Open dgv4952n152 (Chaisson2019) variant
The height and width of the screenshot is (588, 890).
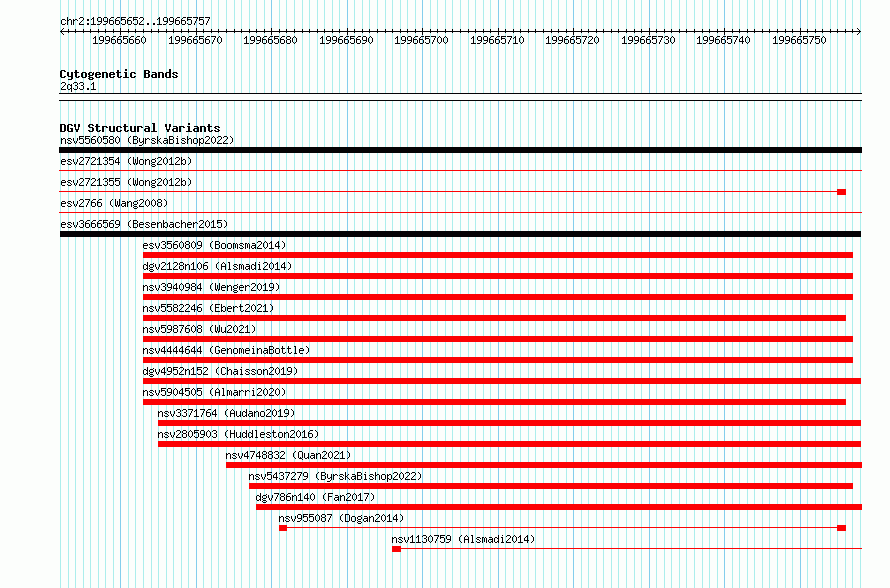tap(220, 371)
